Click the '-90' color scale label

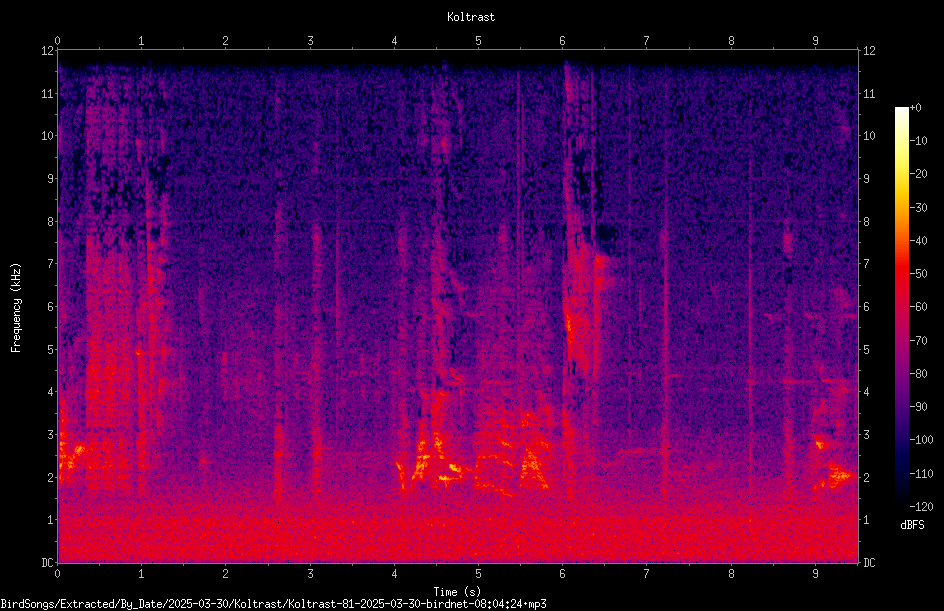pos(918,406)
